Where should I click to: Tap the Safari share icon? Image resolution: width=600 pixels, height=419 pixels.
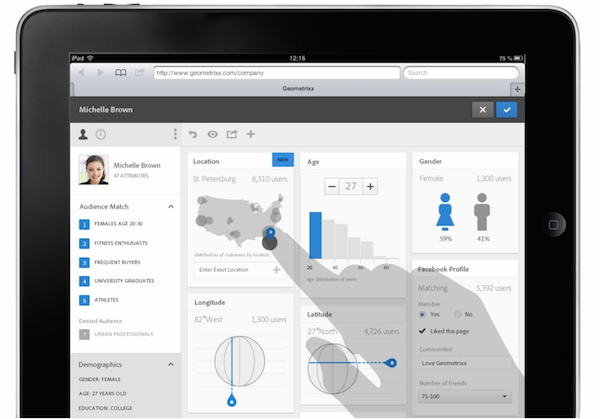coord(140,72)
